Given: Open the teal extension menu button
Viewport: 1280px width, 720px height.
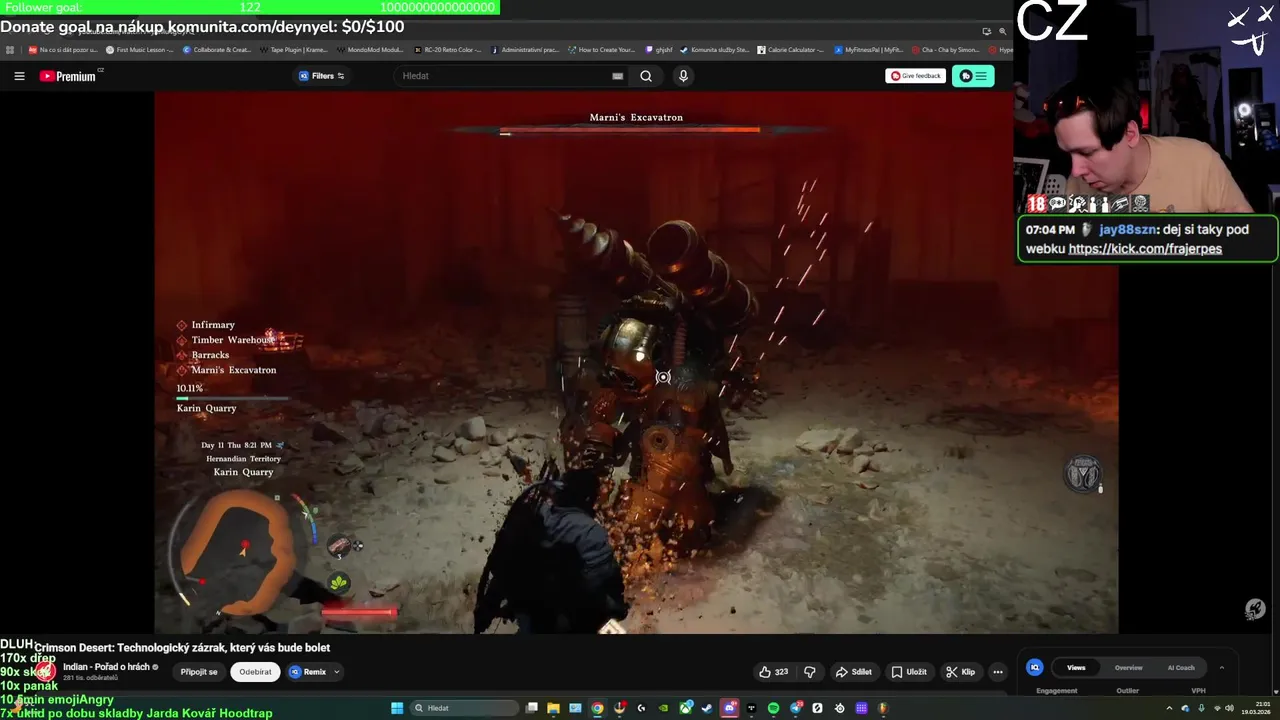Looking at the screenshot, I should click(973, 76).
